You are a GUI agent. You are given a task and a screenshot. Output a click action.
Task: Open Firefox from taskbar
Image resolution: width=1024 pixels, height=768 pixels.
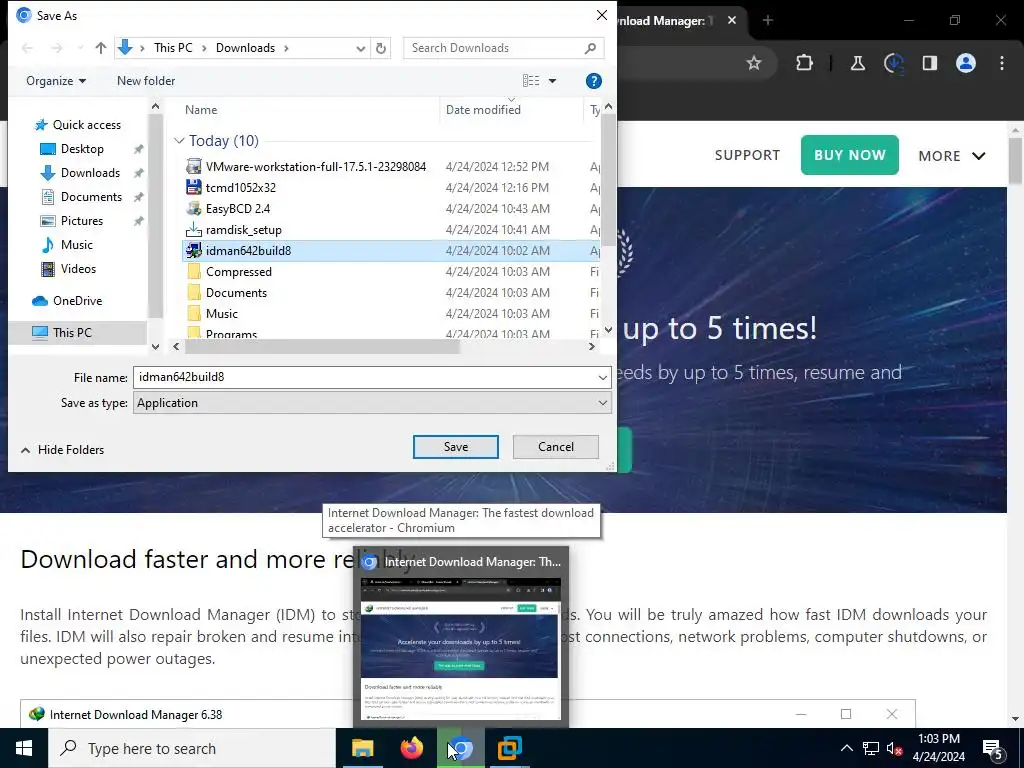click(411, 748)
